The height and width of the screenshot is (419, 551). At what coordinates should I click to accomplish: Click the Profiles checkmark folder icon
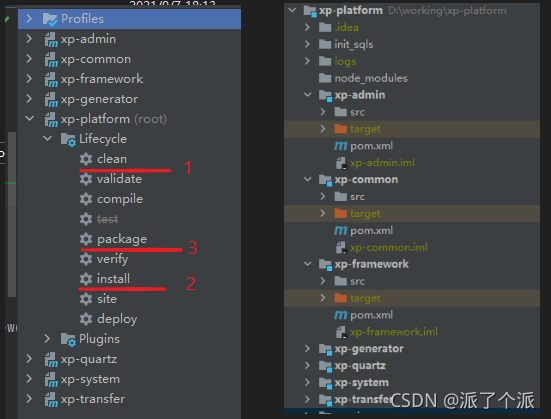[x=50, y=19]
